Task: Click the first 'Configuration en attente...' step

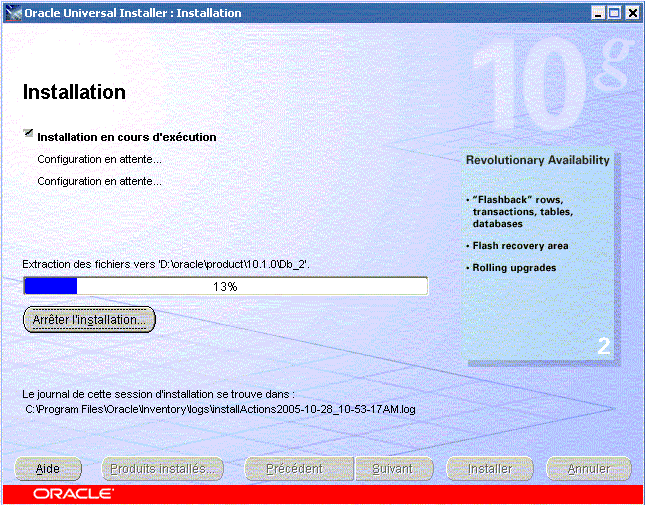Action: click(x=99, y=159)
